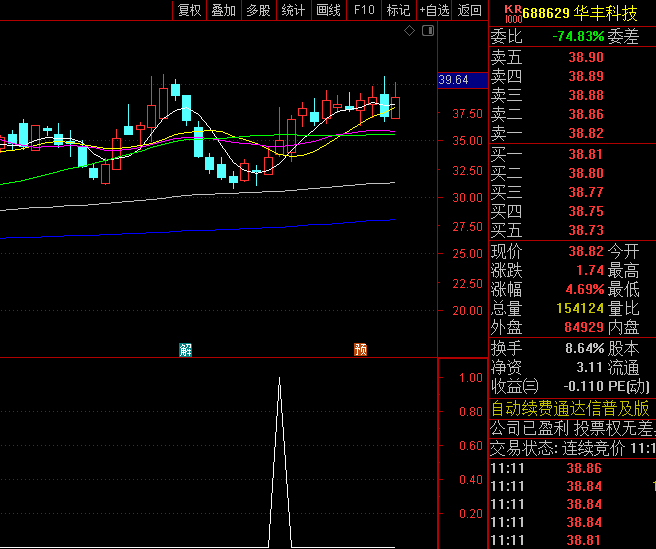Click 卖五 price 38.90
This screenshot has height=549, width=656.
click(586, 57)
